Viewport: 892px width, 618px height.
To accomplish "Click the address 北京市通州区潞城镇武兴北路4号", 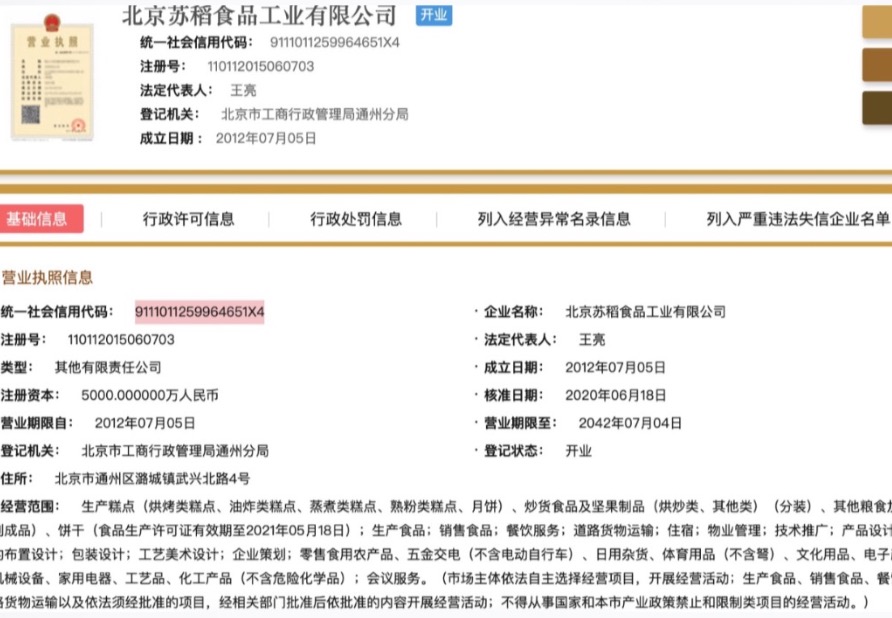I will pos(153,478).
